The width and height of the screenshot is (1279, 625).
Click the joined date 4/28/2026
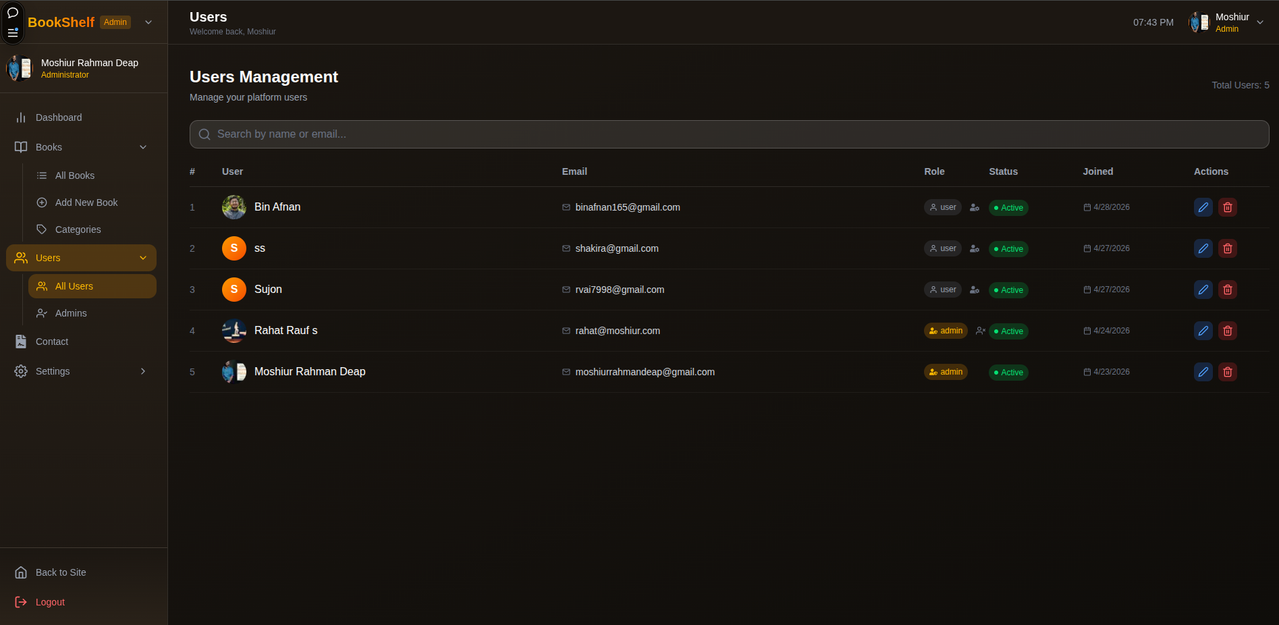click(x=1111, y=207)
